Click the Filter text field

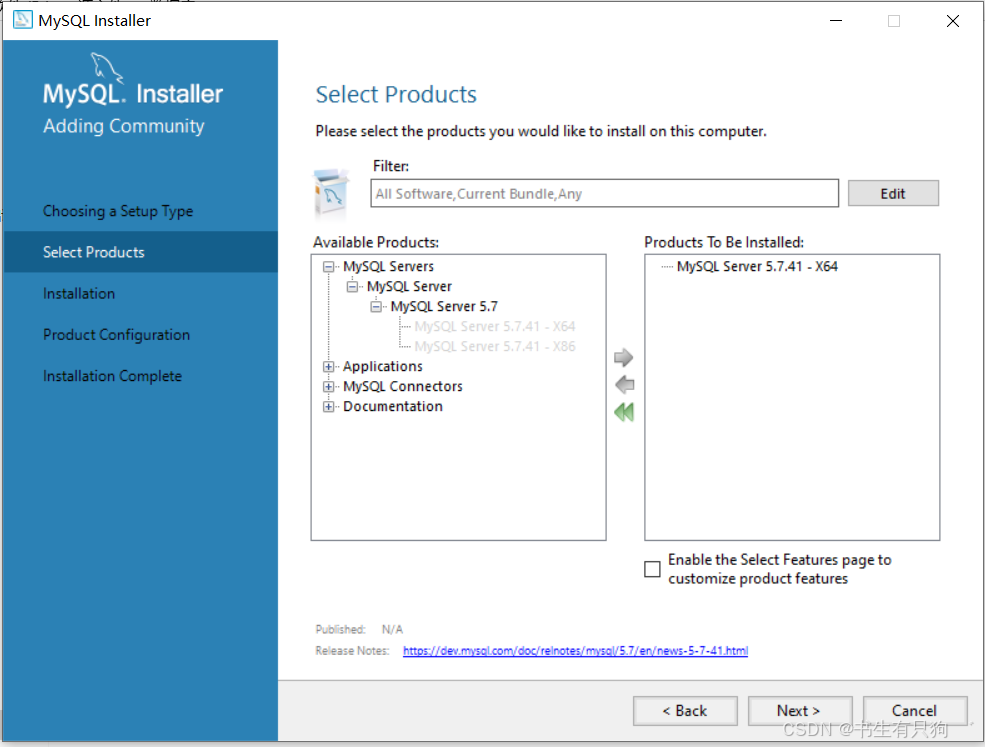point(604,194)
